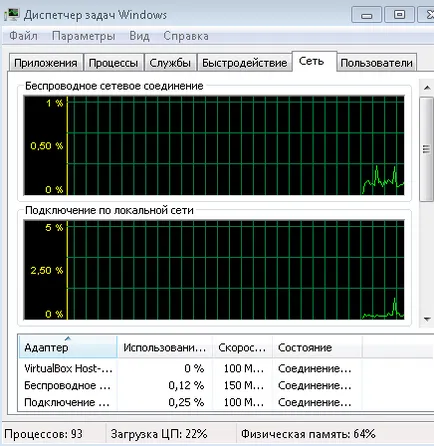Screen dimensions: 434x446
Task: Switch to the Приложения tab
Action: pos(46,63)
